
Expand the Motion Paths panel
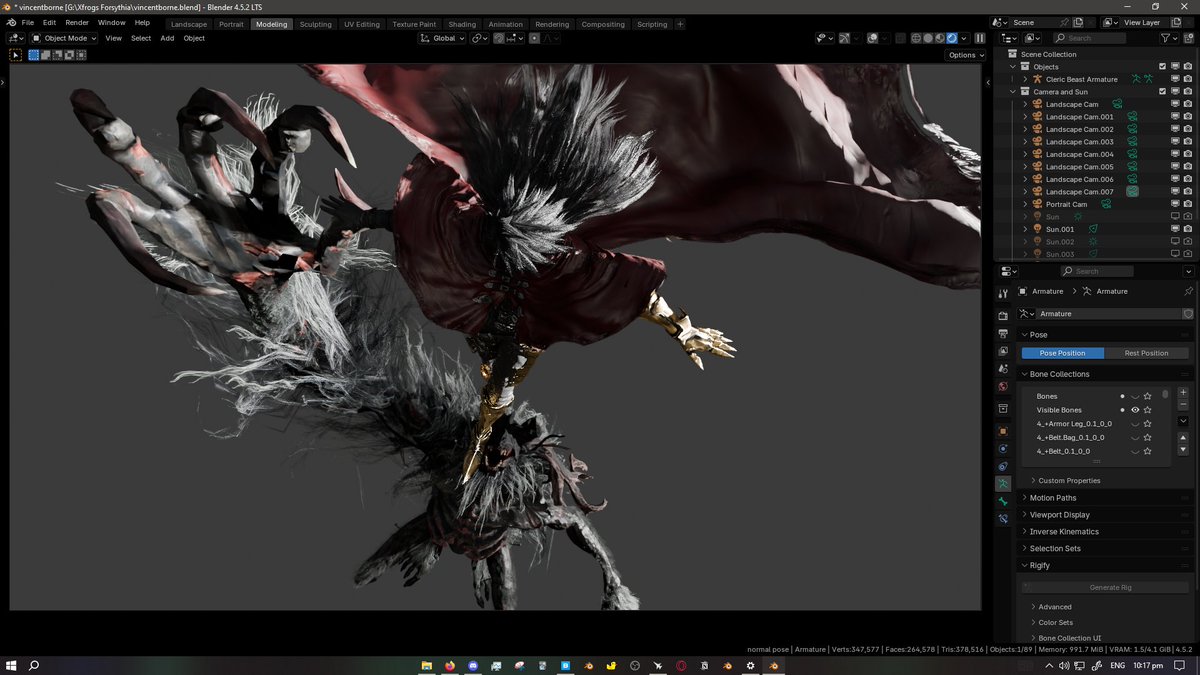pyautogui.click(x=1060, y=497)
